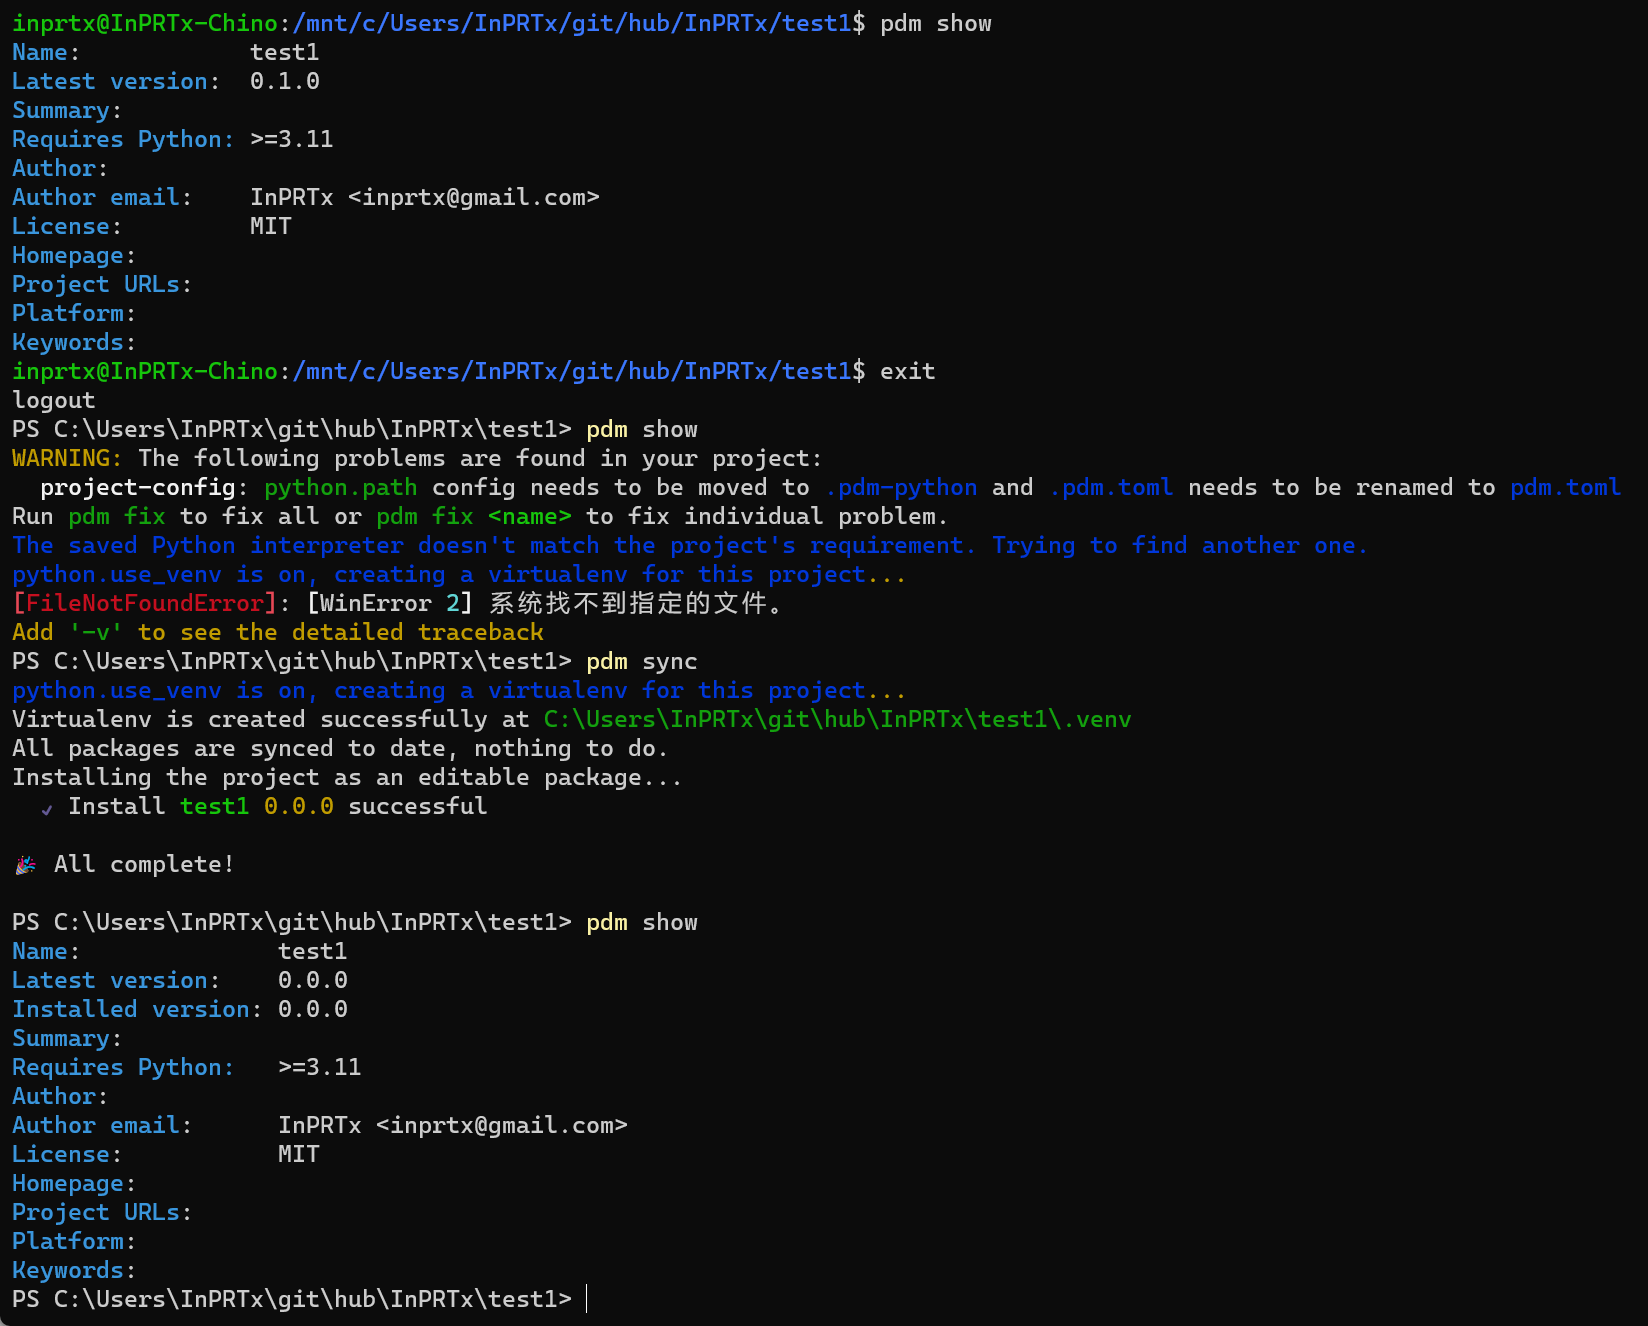Select the 'python.path' config text

pyautogui.click(x=340, y=487)
